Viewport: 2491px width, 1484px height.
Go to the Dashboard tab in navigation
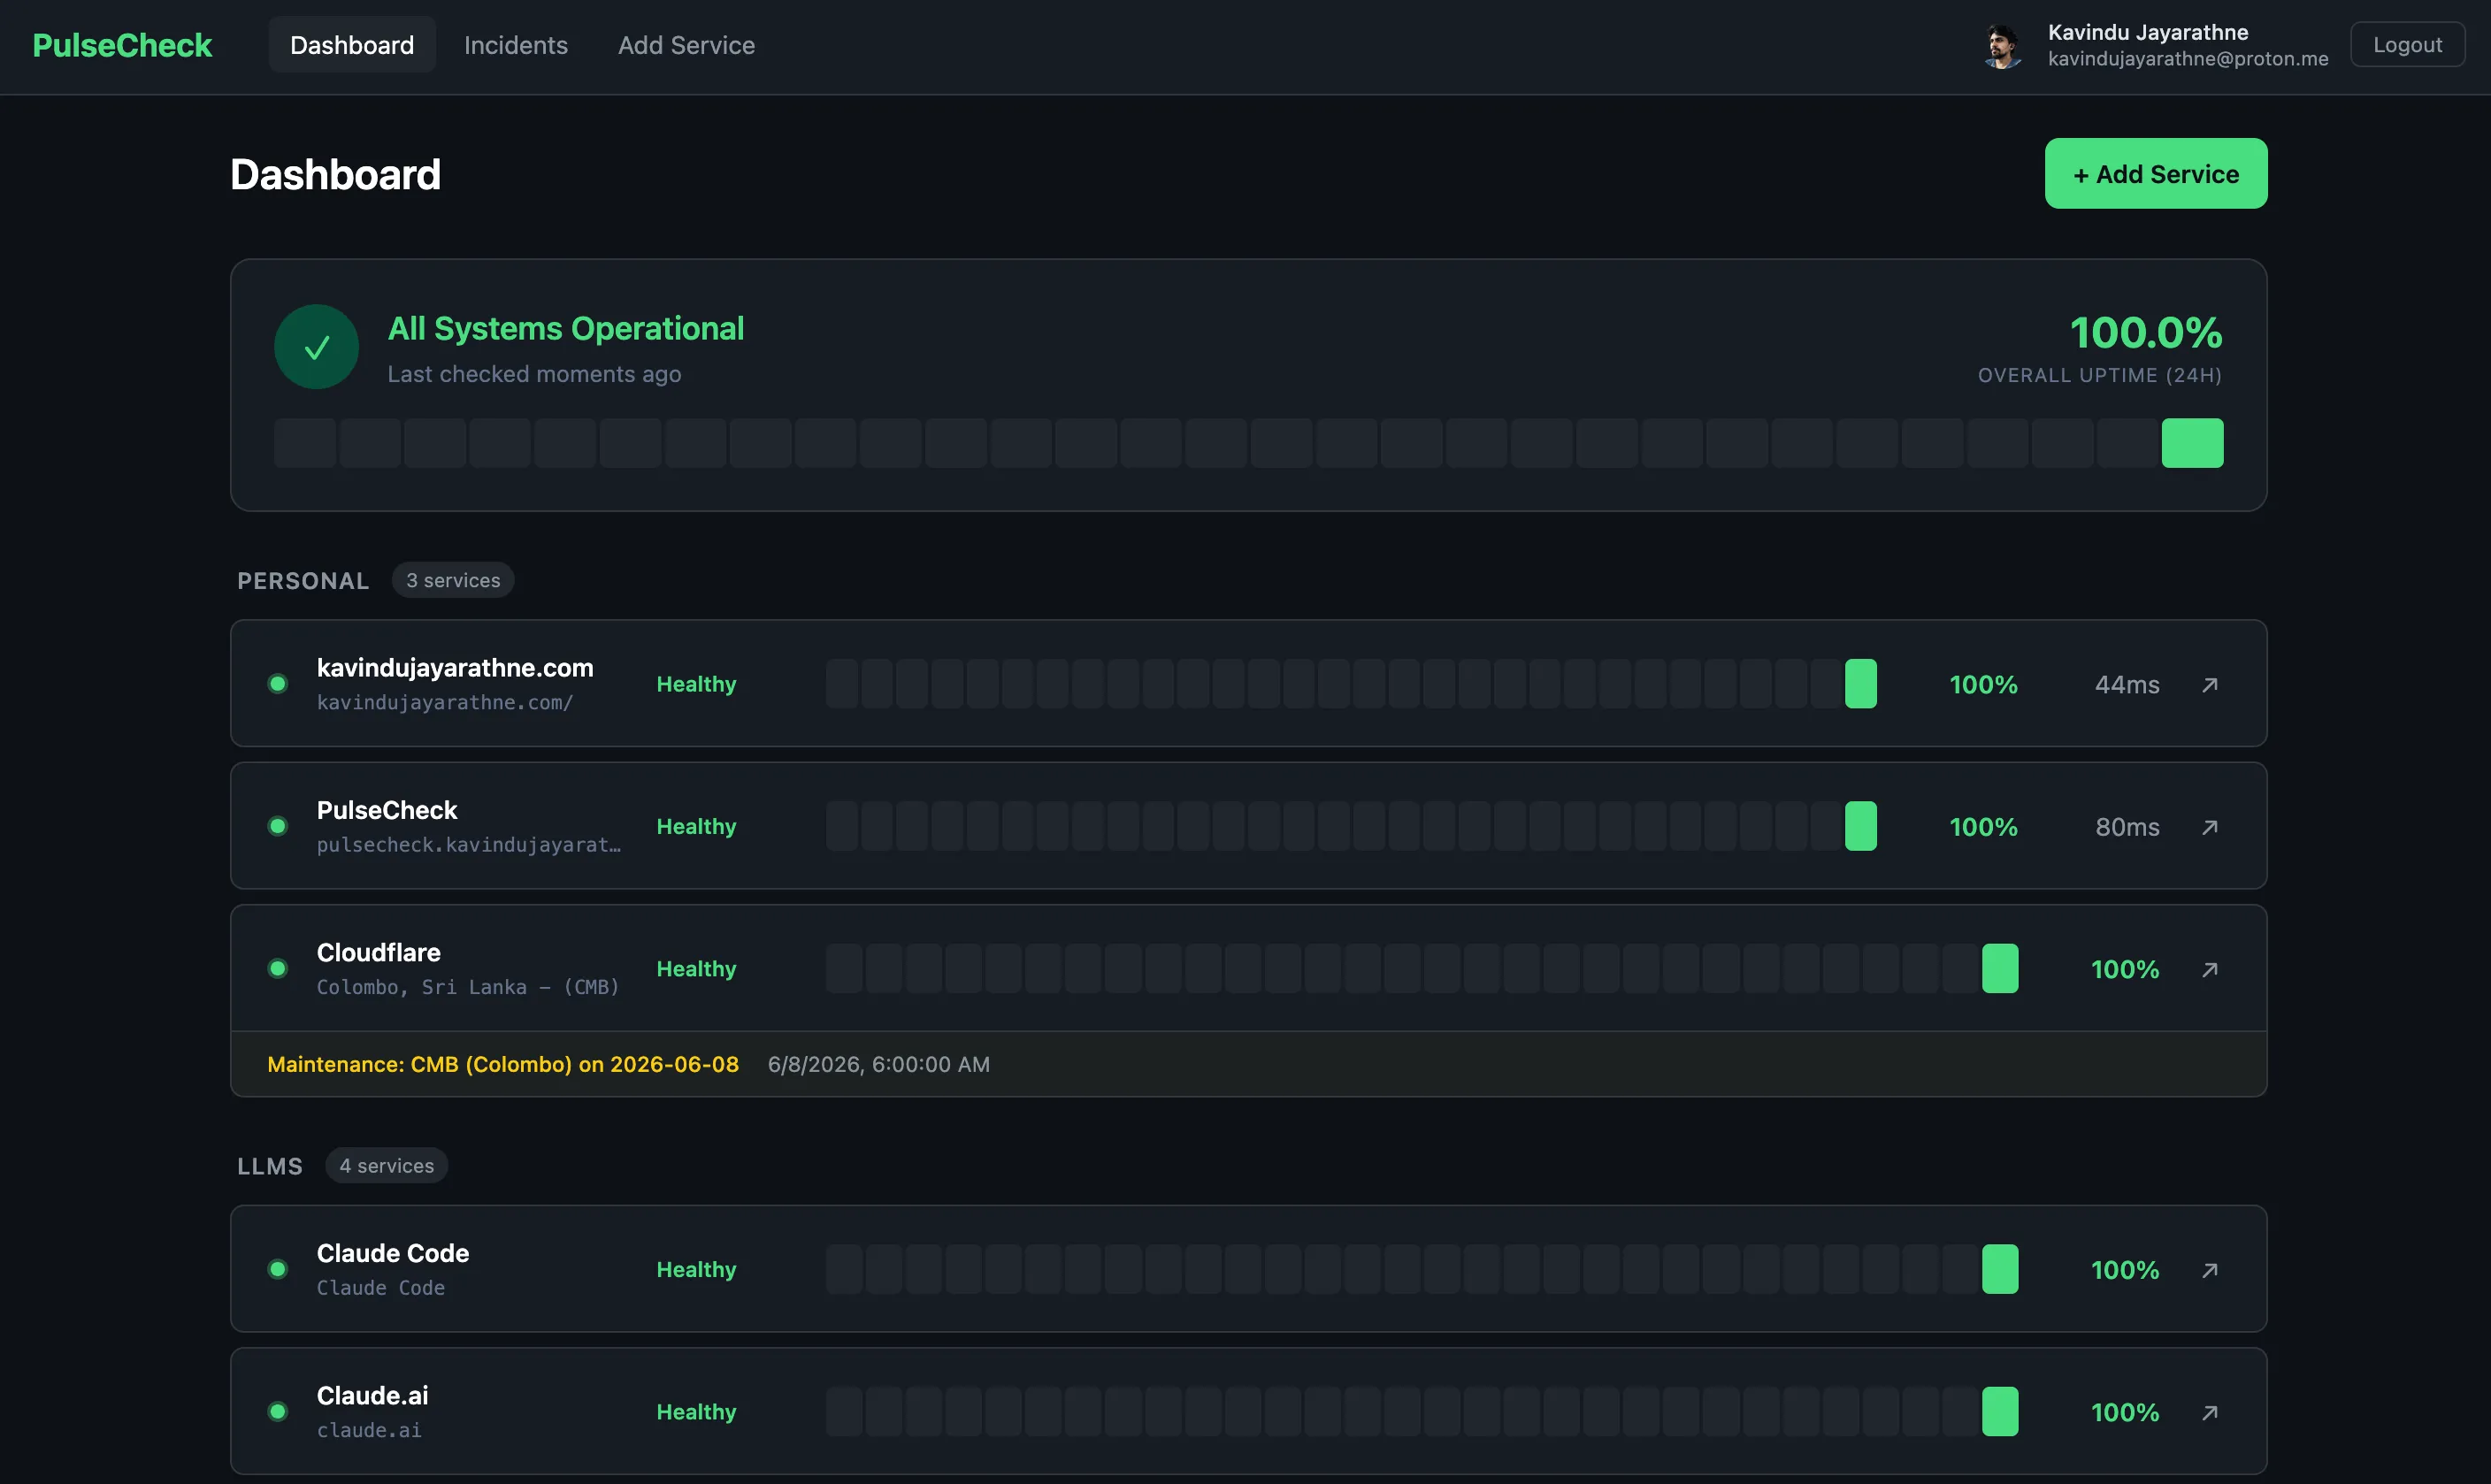[352, 45]
